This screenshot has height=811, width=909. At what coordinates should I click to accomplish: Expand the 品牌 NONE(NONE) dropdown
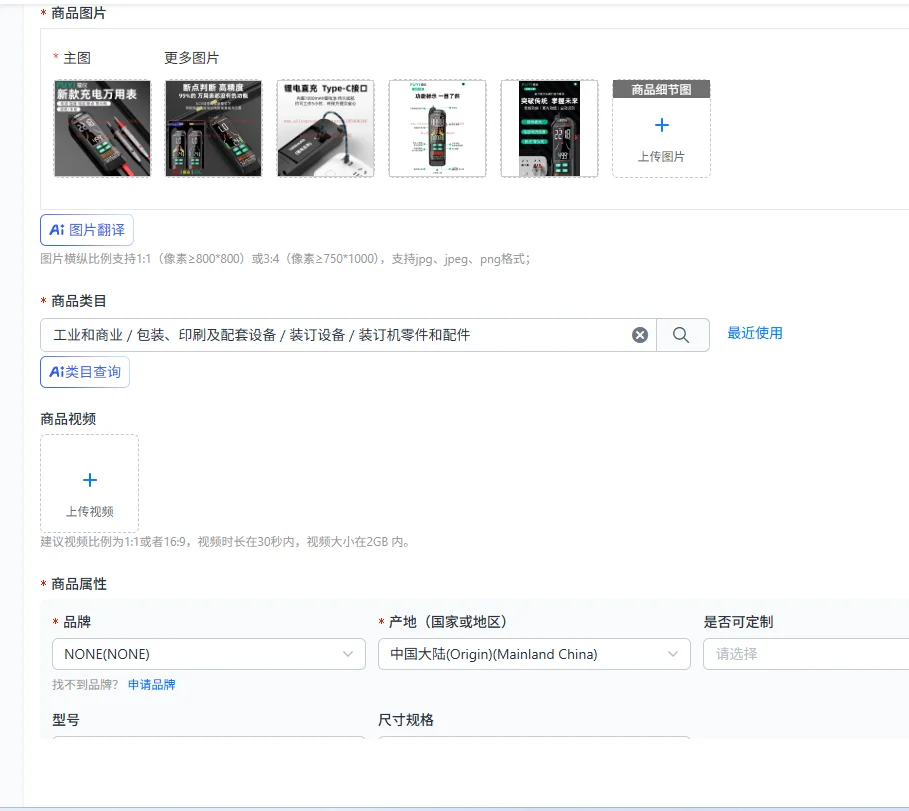209,654
